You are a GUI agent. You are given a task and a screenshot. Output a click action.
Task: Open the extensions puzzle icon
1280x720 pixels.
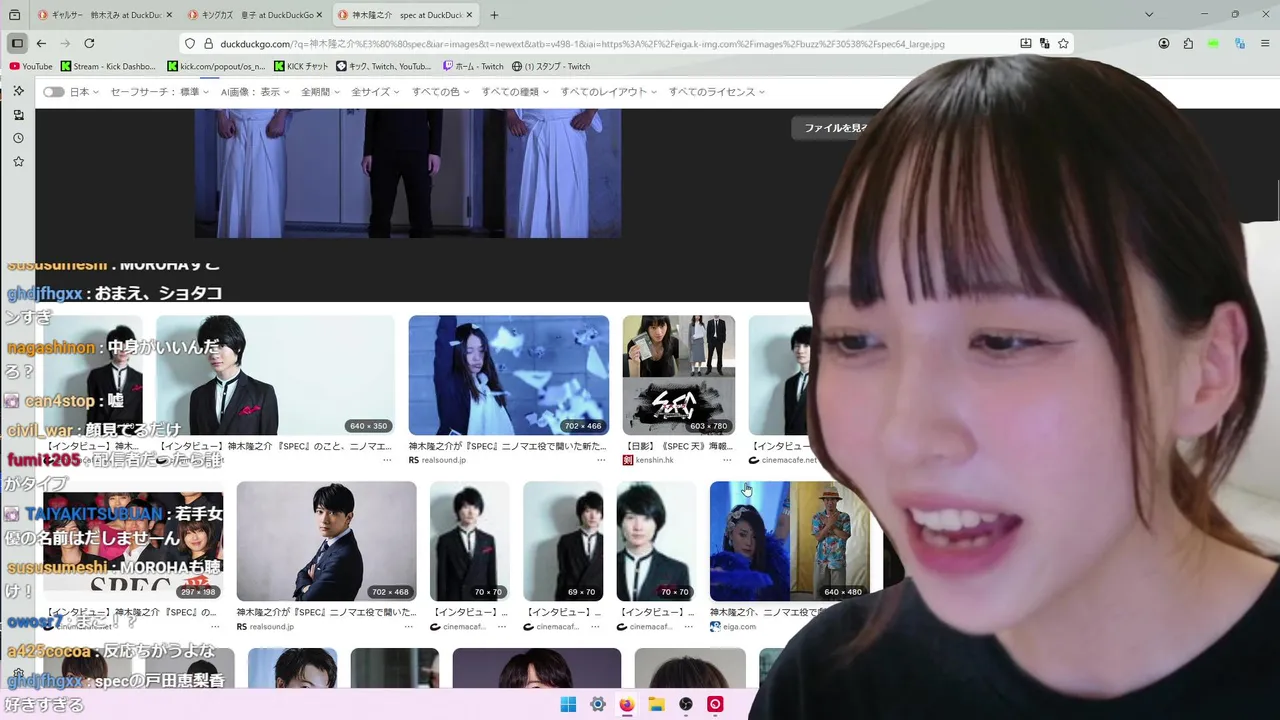(x=1188, y=44)
